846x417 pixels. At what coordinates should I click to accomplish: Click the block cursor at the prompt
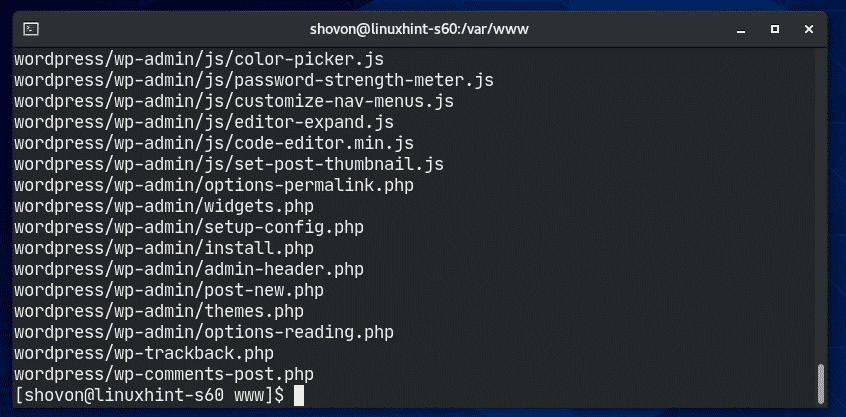pyautogui.click(x=299, y=396)
